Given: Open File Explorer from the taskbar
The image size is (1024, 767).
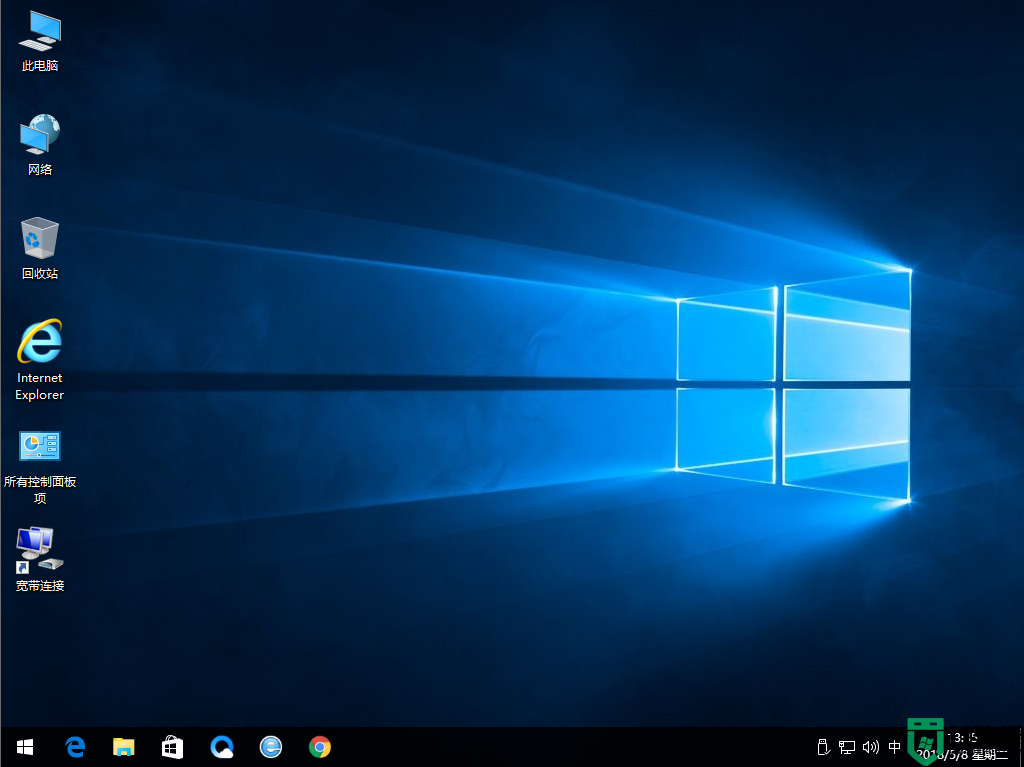Looking at the screenshot, I should (x=124, y=747).
